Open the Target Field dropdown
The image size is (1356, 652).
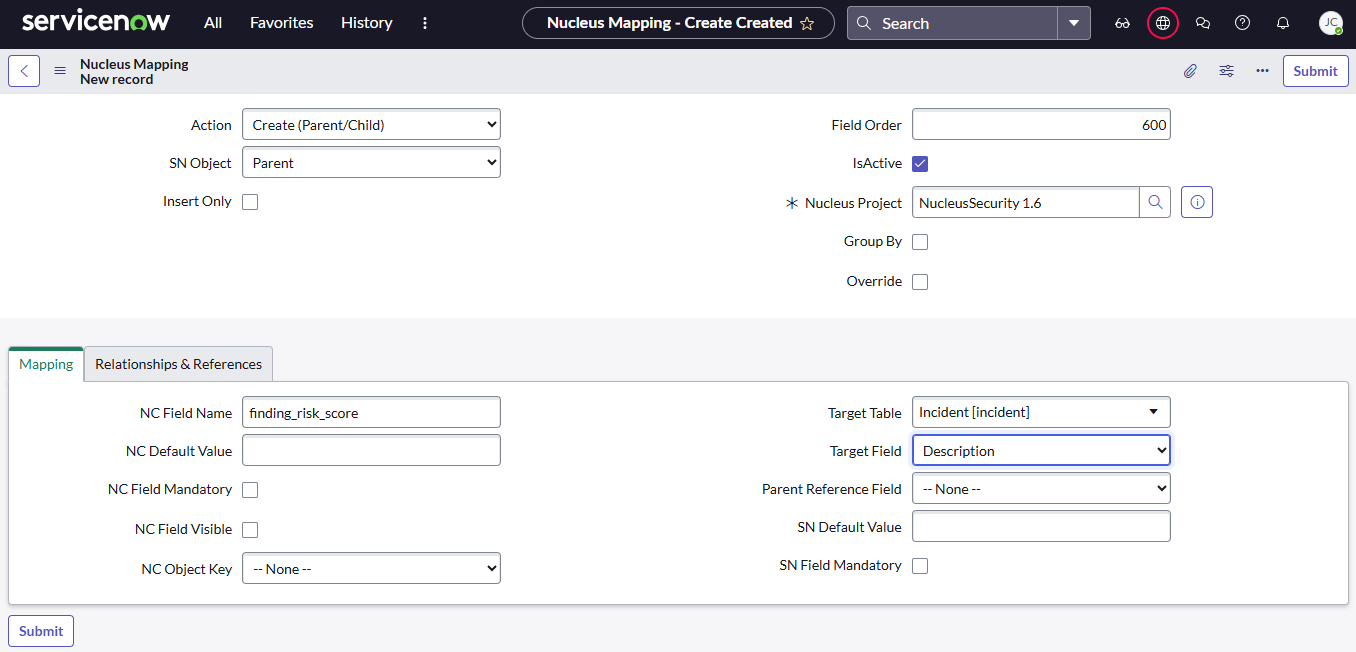coord(1041,451)
